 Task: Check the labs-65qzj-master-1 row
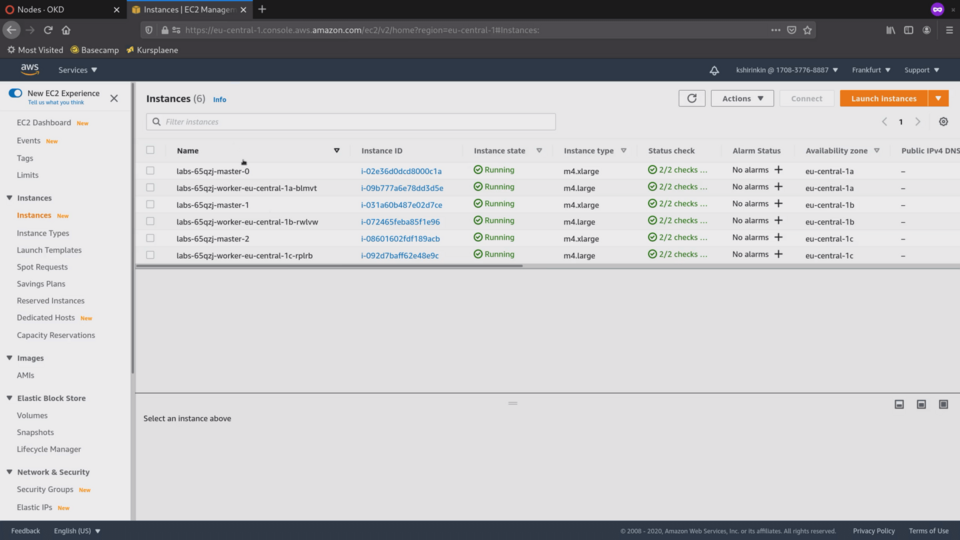click(150, 204)
